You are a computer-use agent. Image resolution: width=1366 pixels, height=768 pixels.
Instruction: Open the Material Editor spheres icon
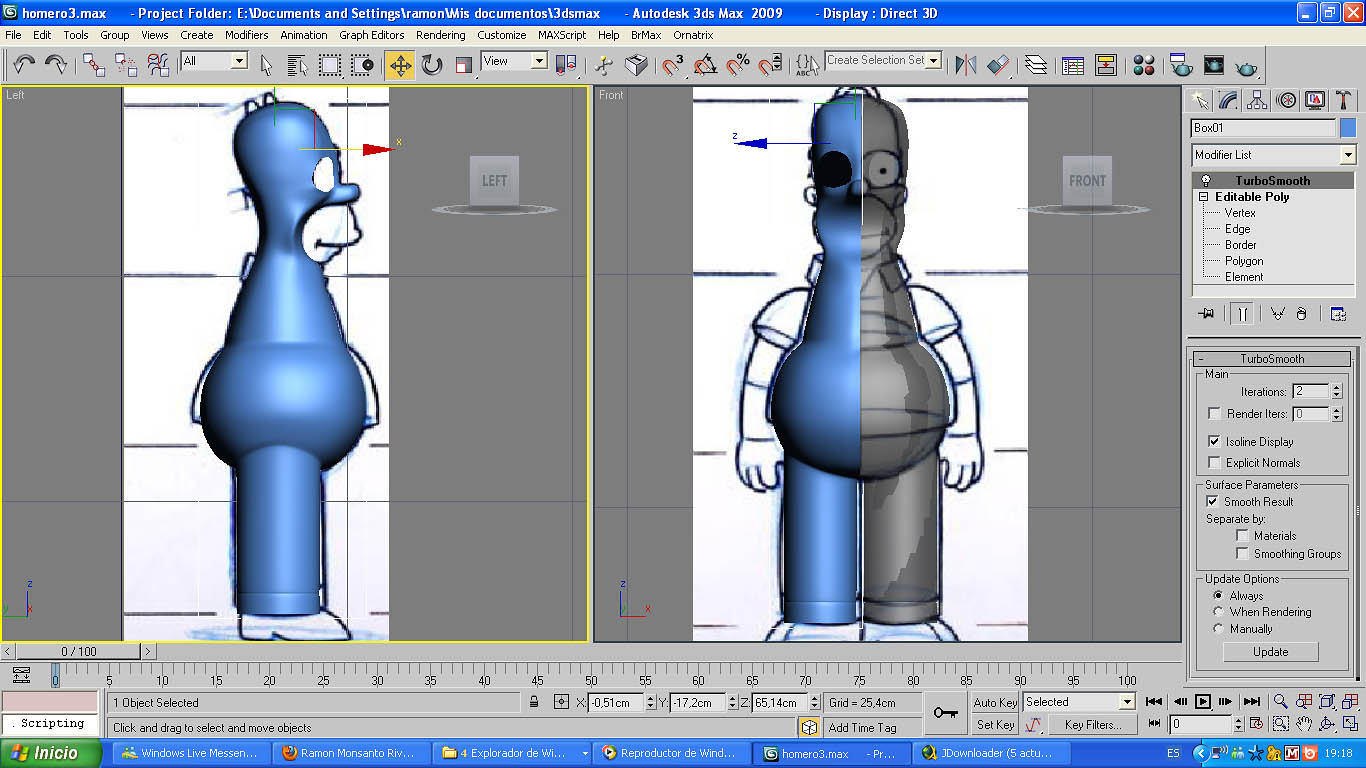(1144, 65)
